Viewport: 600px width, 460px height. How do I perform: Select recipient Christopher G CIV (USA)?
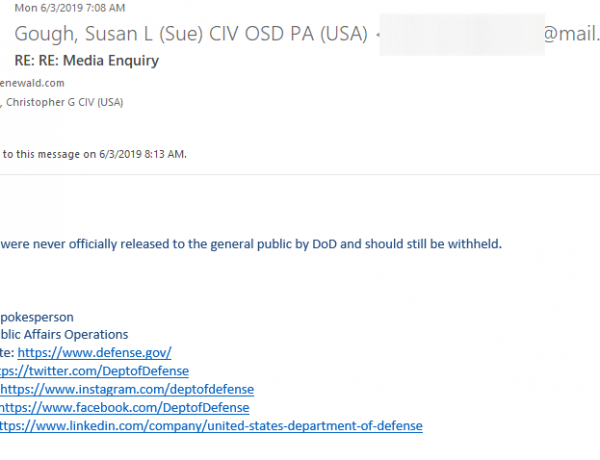[x=64, y=102]
